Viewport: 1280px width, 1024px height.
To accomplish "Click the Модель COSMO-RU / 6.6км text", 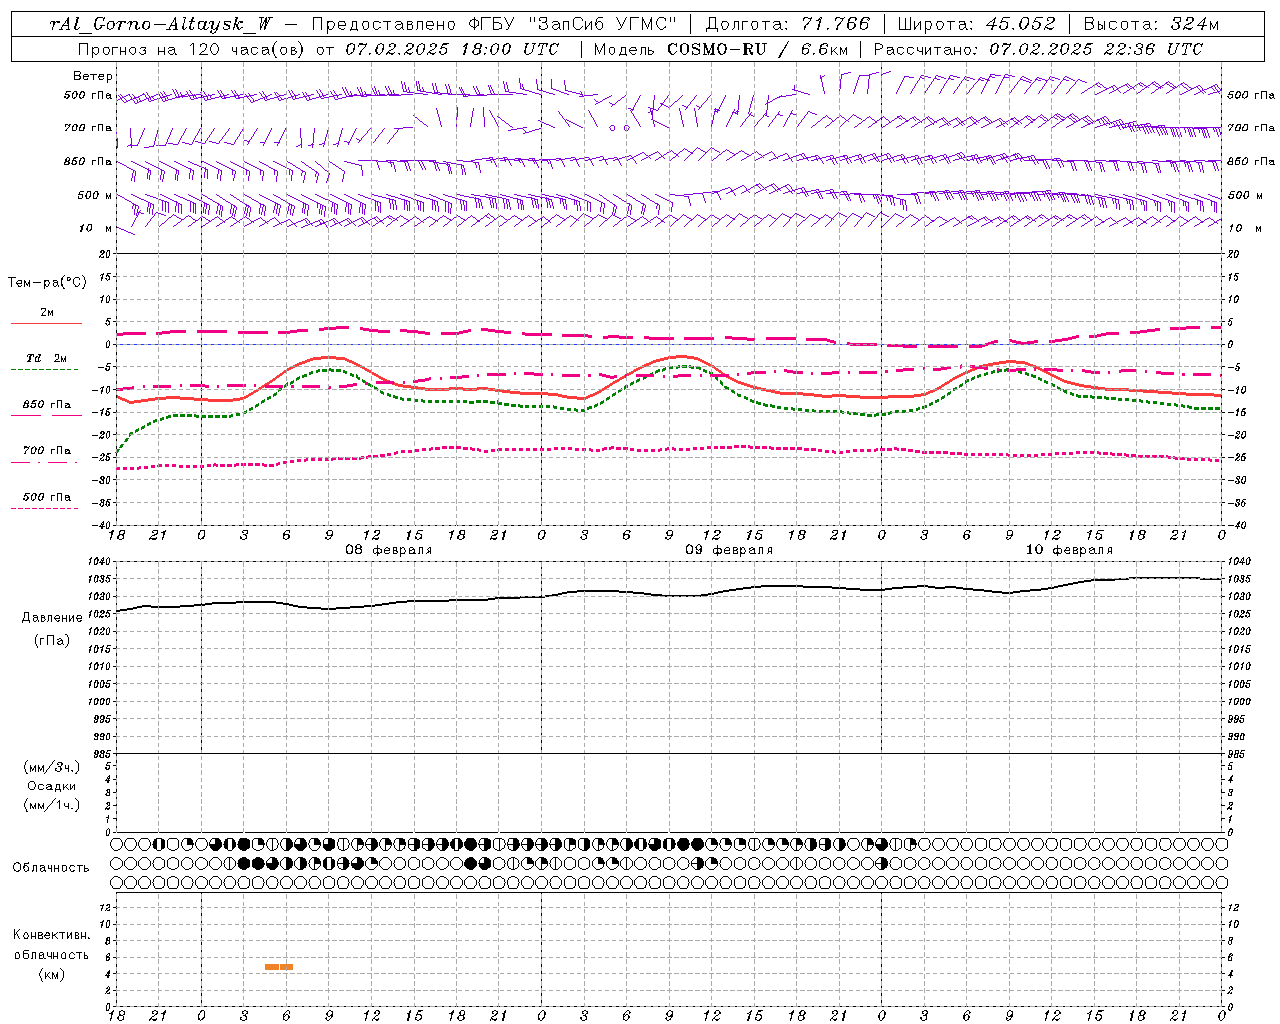I will click(721, 49).
